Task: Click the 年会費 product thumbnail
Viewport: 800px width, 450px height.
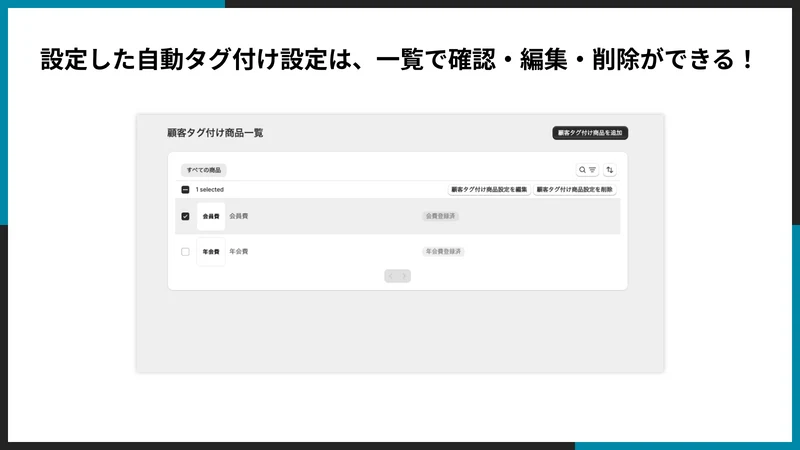Action: [x=211, y=252]
